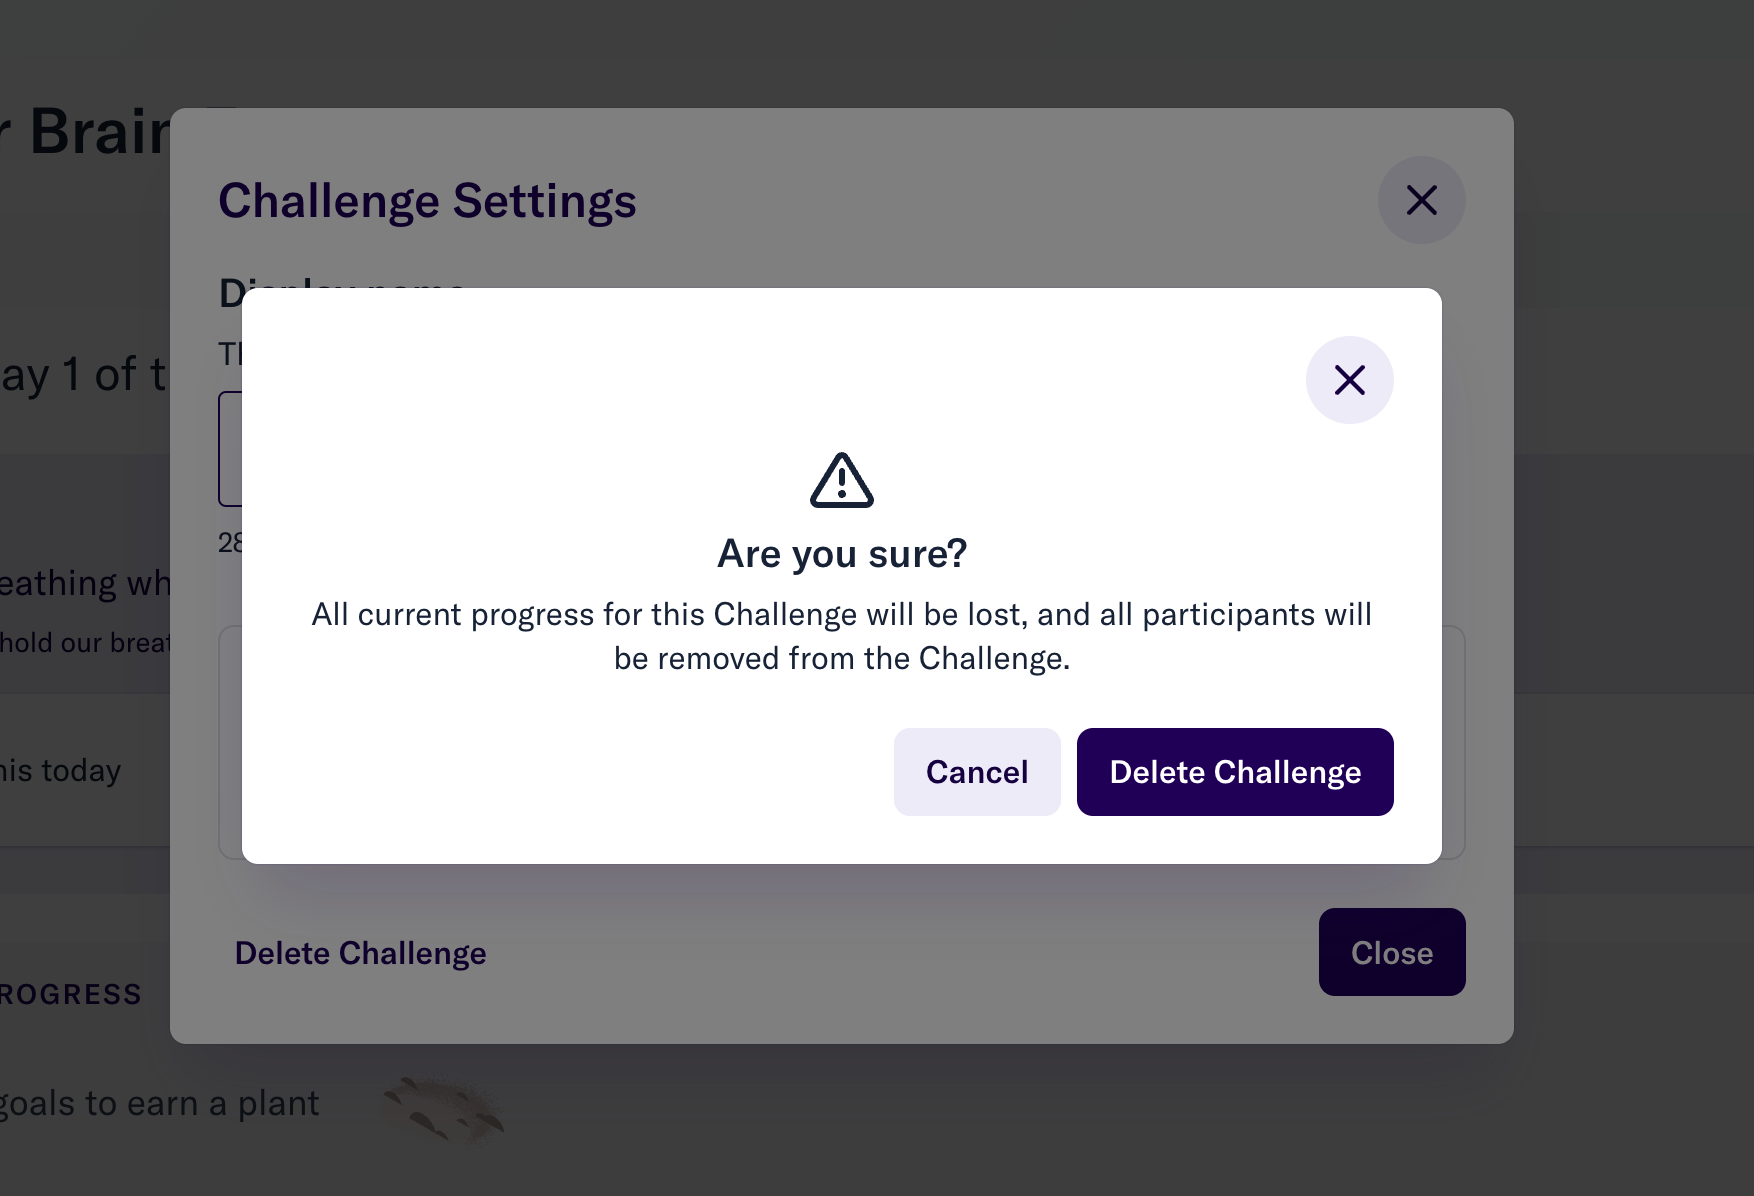Click the warning triangle icon
Screen dimensions: 1754x1196
point(841,480)
